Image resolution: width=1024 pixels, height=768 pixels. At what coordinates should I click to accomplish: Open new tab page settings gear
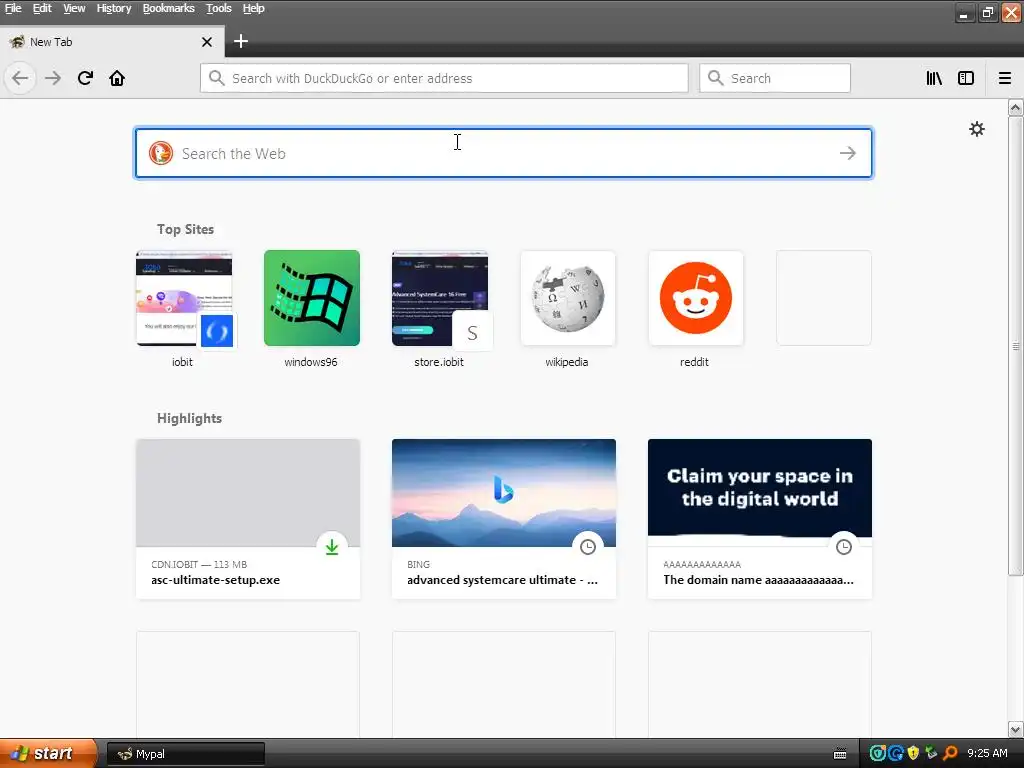point(977,129)
